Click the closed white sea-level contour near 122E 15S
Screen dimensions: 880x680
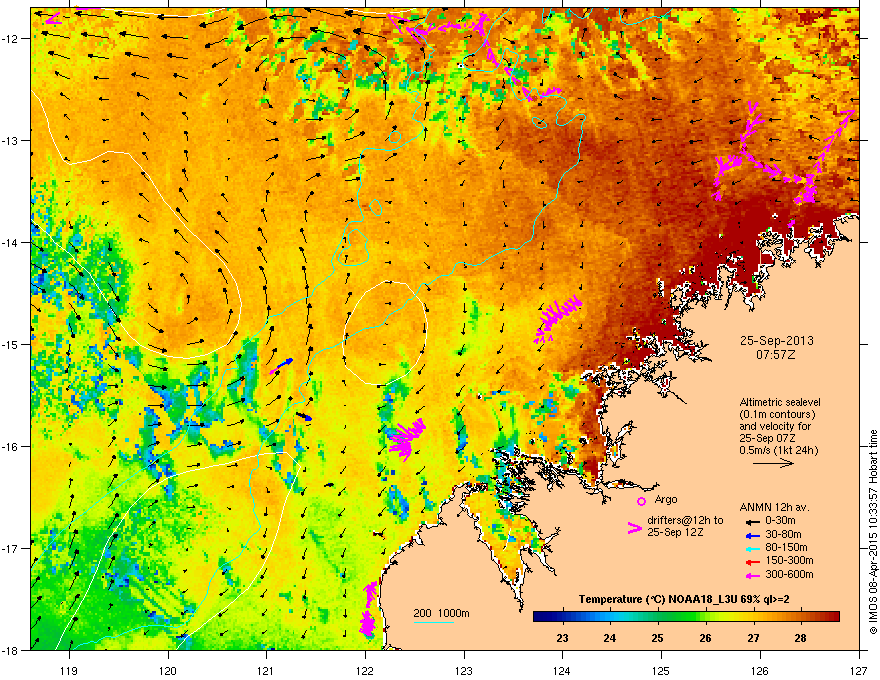click(x=385, y=333)
